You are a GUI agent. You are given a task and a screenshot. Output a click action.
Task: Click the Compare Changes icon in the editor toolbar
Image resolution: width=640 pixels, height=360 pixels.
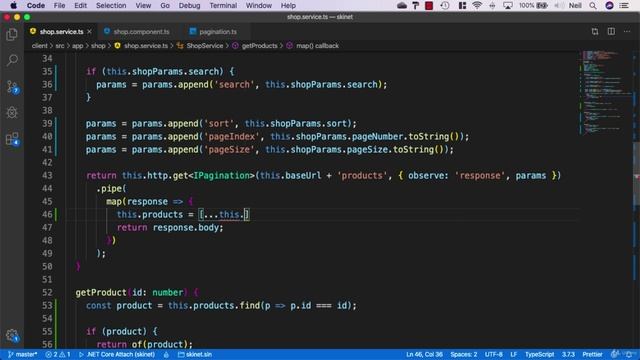(595, 31)
